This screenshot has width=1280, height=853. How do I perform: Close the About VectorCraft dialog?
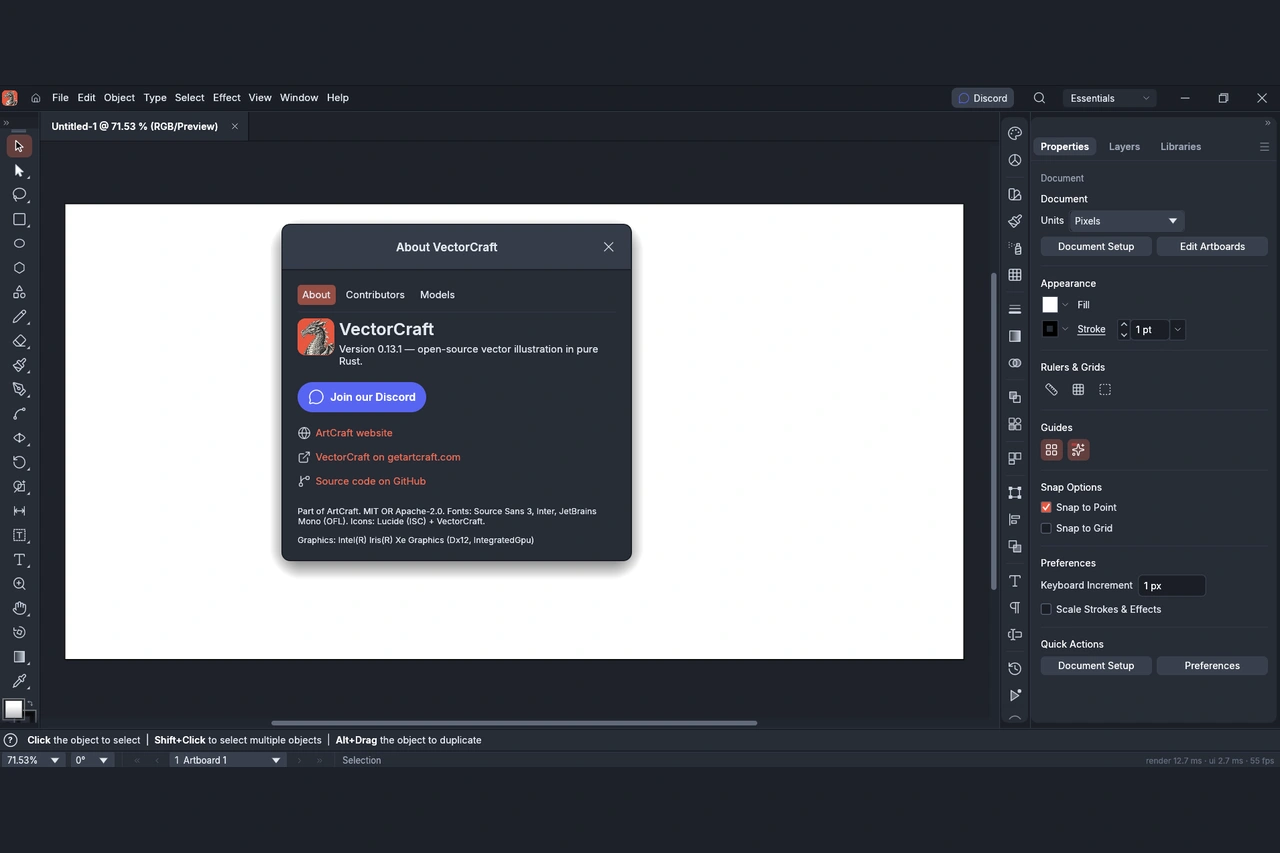[608, 247]
